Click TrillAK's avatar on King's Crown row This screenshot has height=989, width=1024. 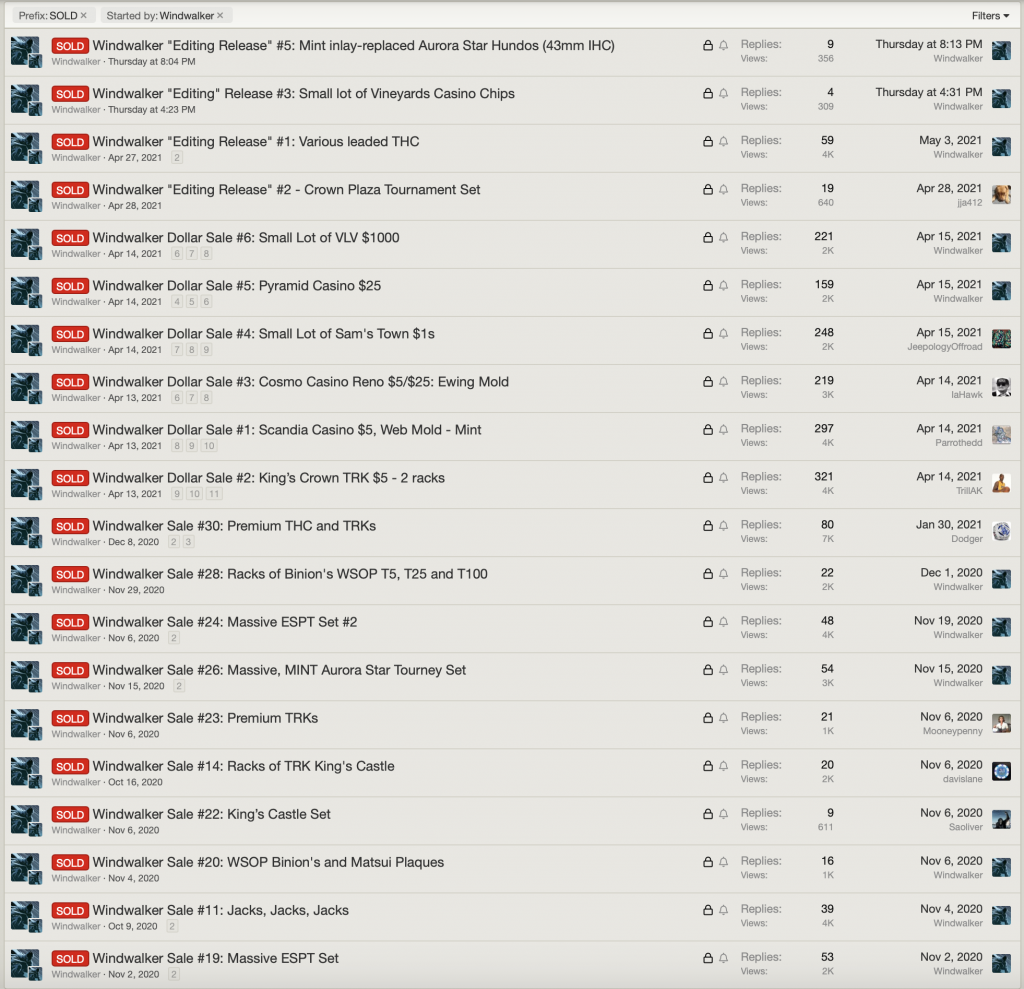click(x=1001, y=482)
